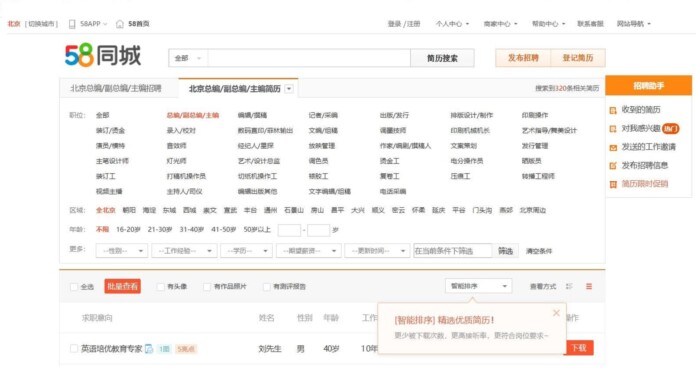Open 发送的工作邀请 in the sidebar
Screen dimensions: 696x392
click(648, 147)
